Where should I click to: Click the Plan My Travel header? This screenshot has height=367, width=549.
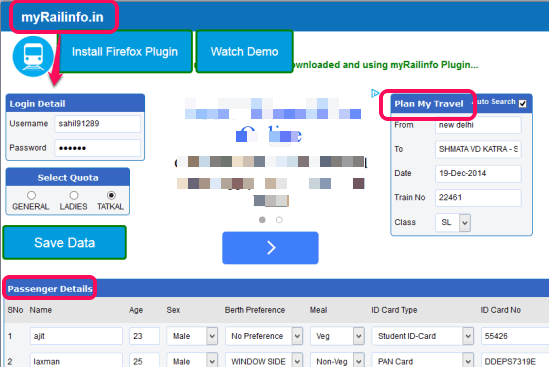[x=429, y=104]
